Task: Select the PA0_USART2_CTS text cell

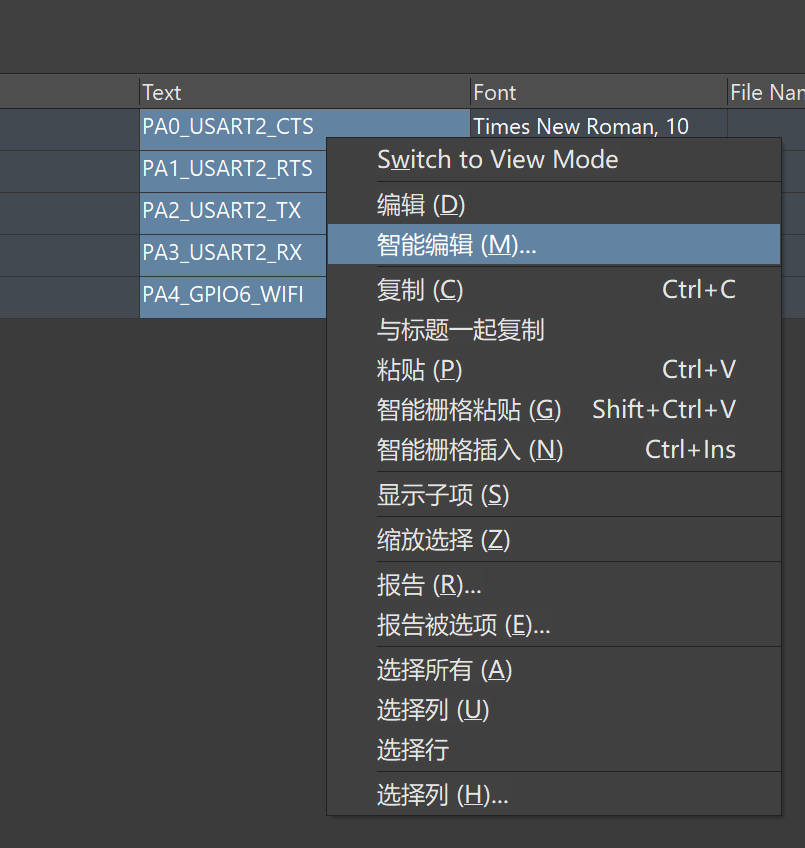Action: click(228, 127)
